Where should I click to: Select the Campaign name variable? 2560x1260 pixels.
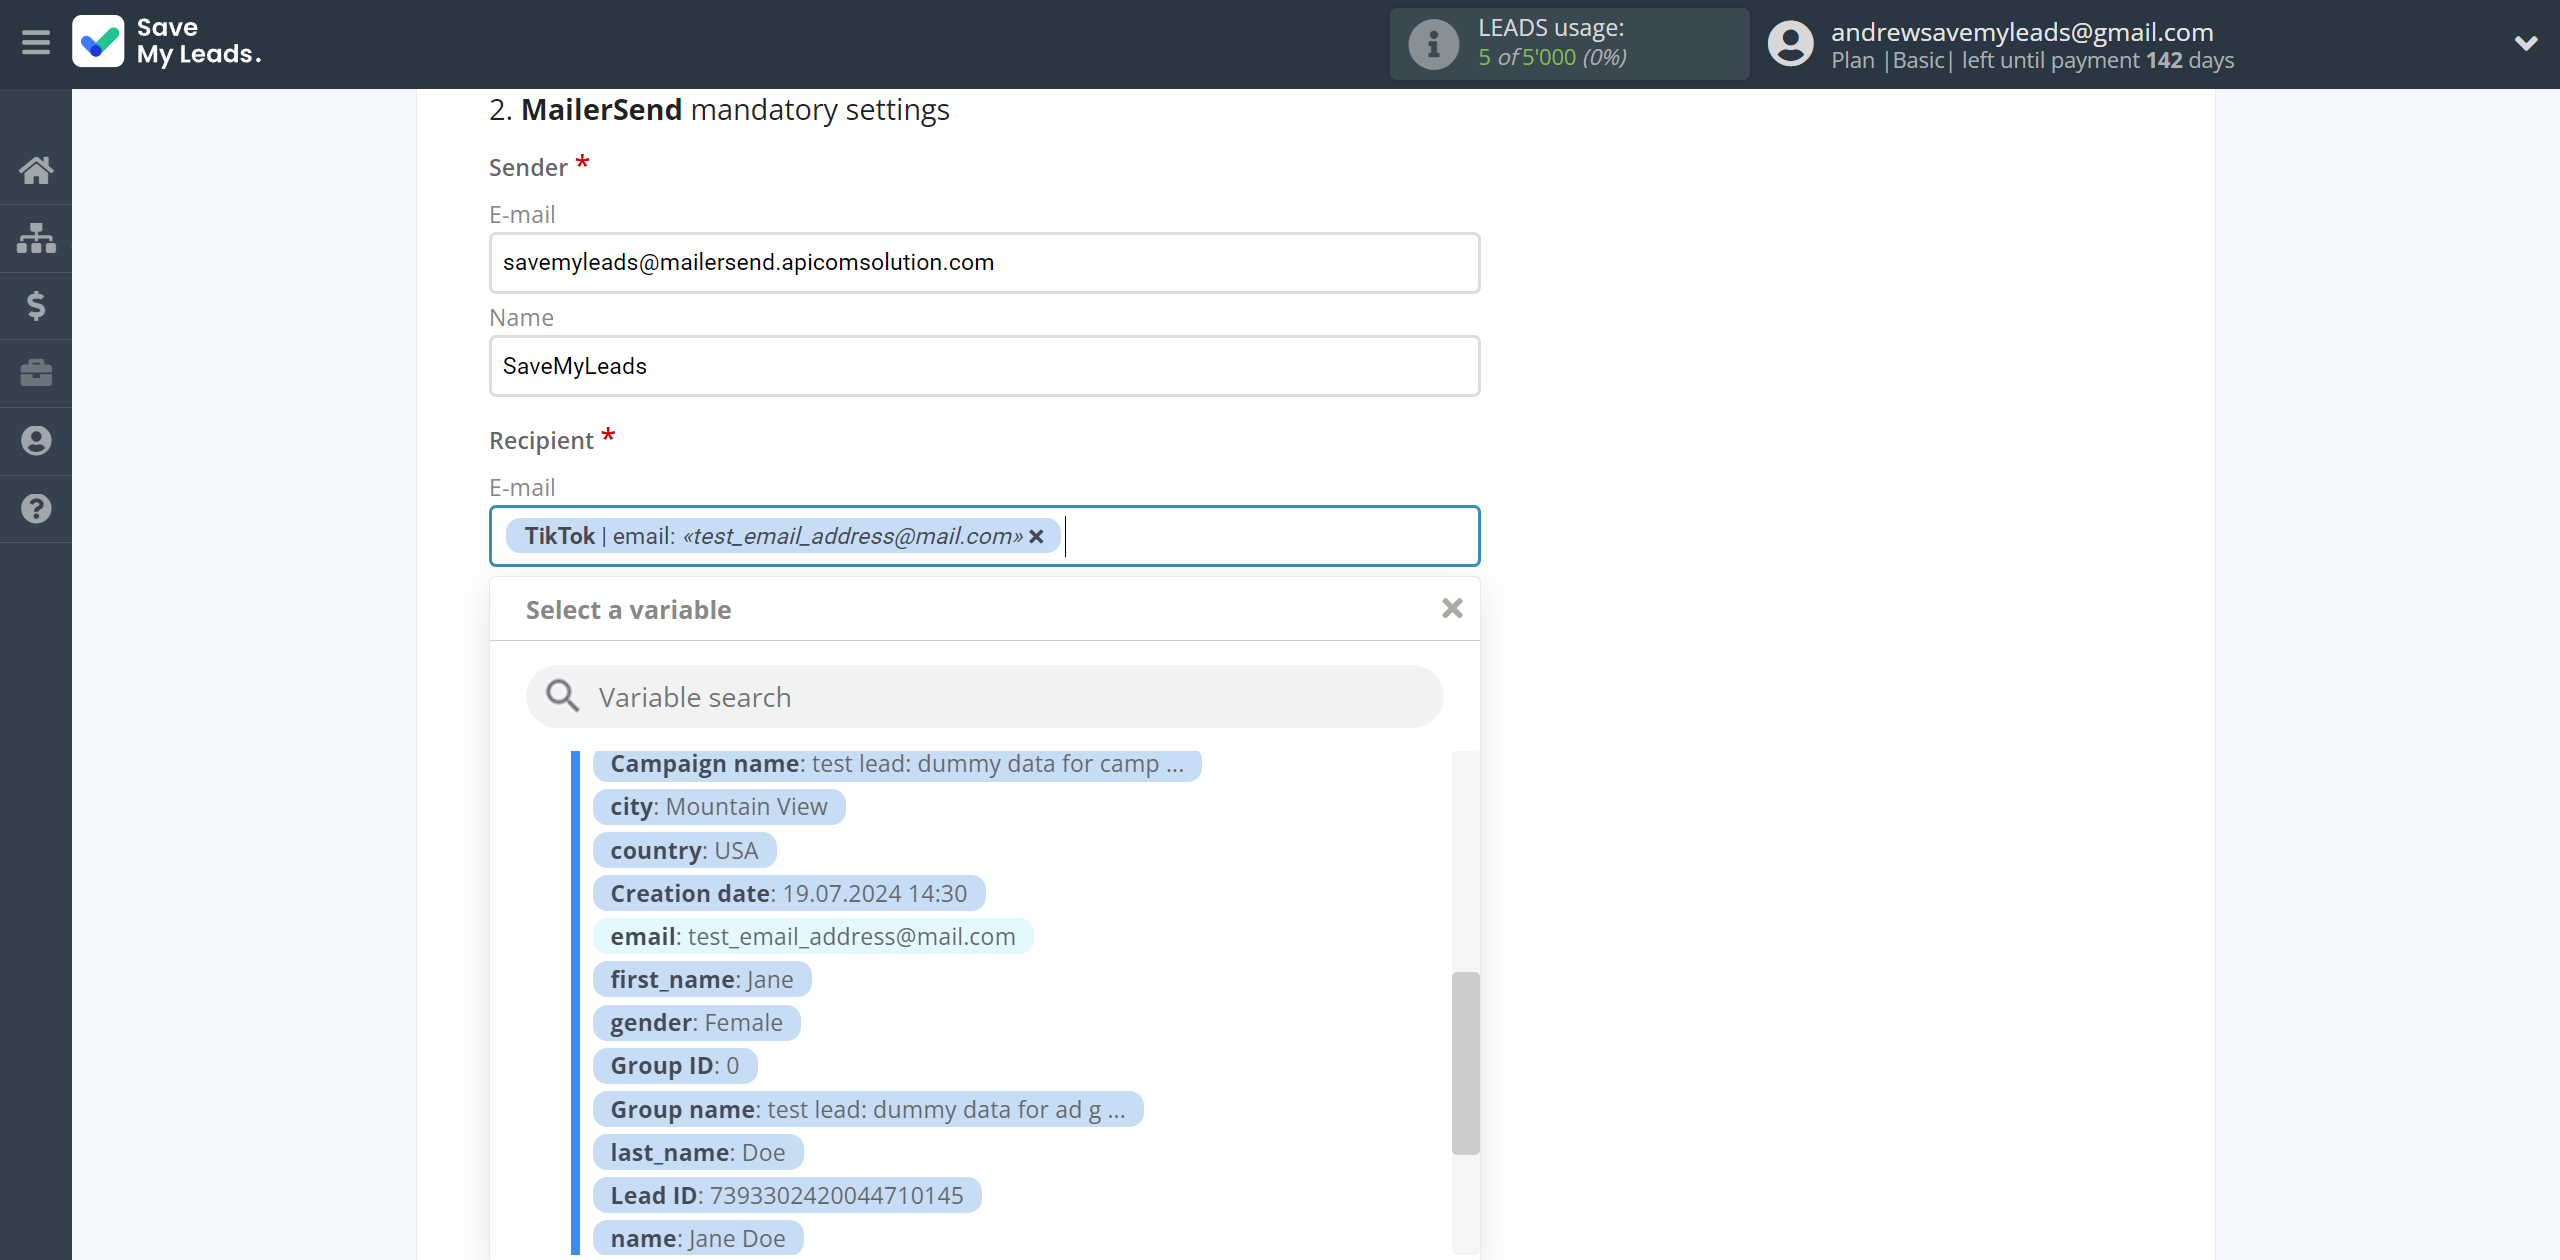tap(896, 764)
